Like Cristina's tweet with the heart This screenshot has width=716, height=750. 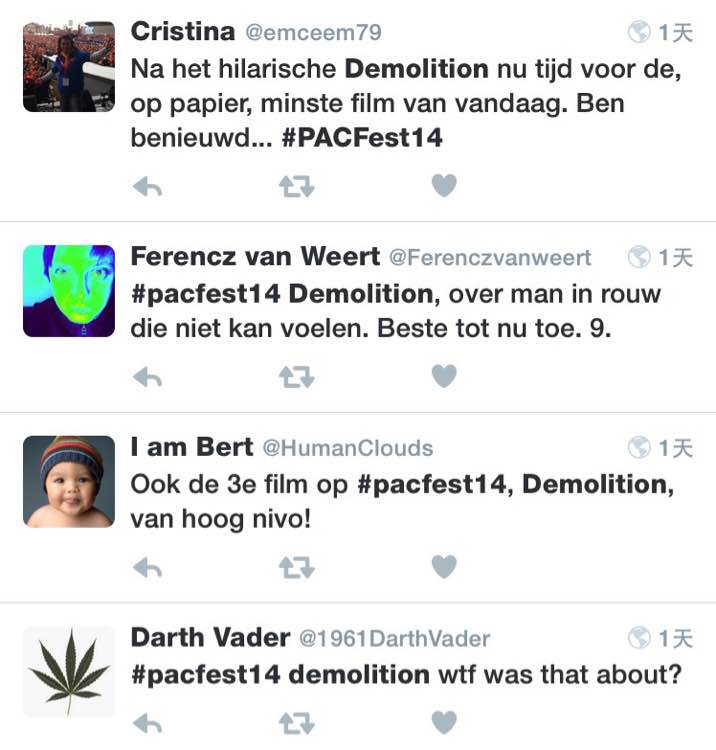pos(443,186)
